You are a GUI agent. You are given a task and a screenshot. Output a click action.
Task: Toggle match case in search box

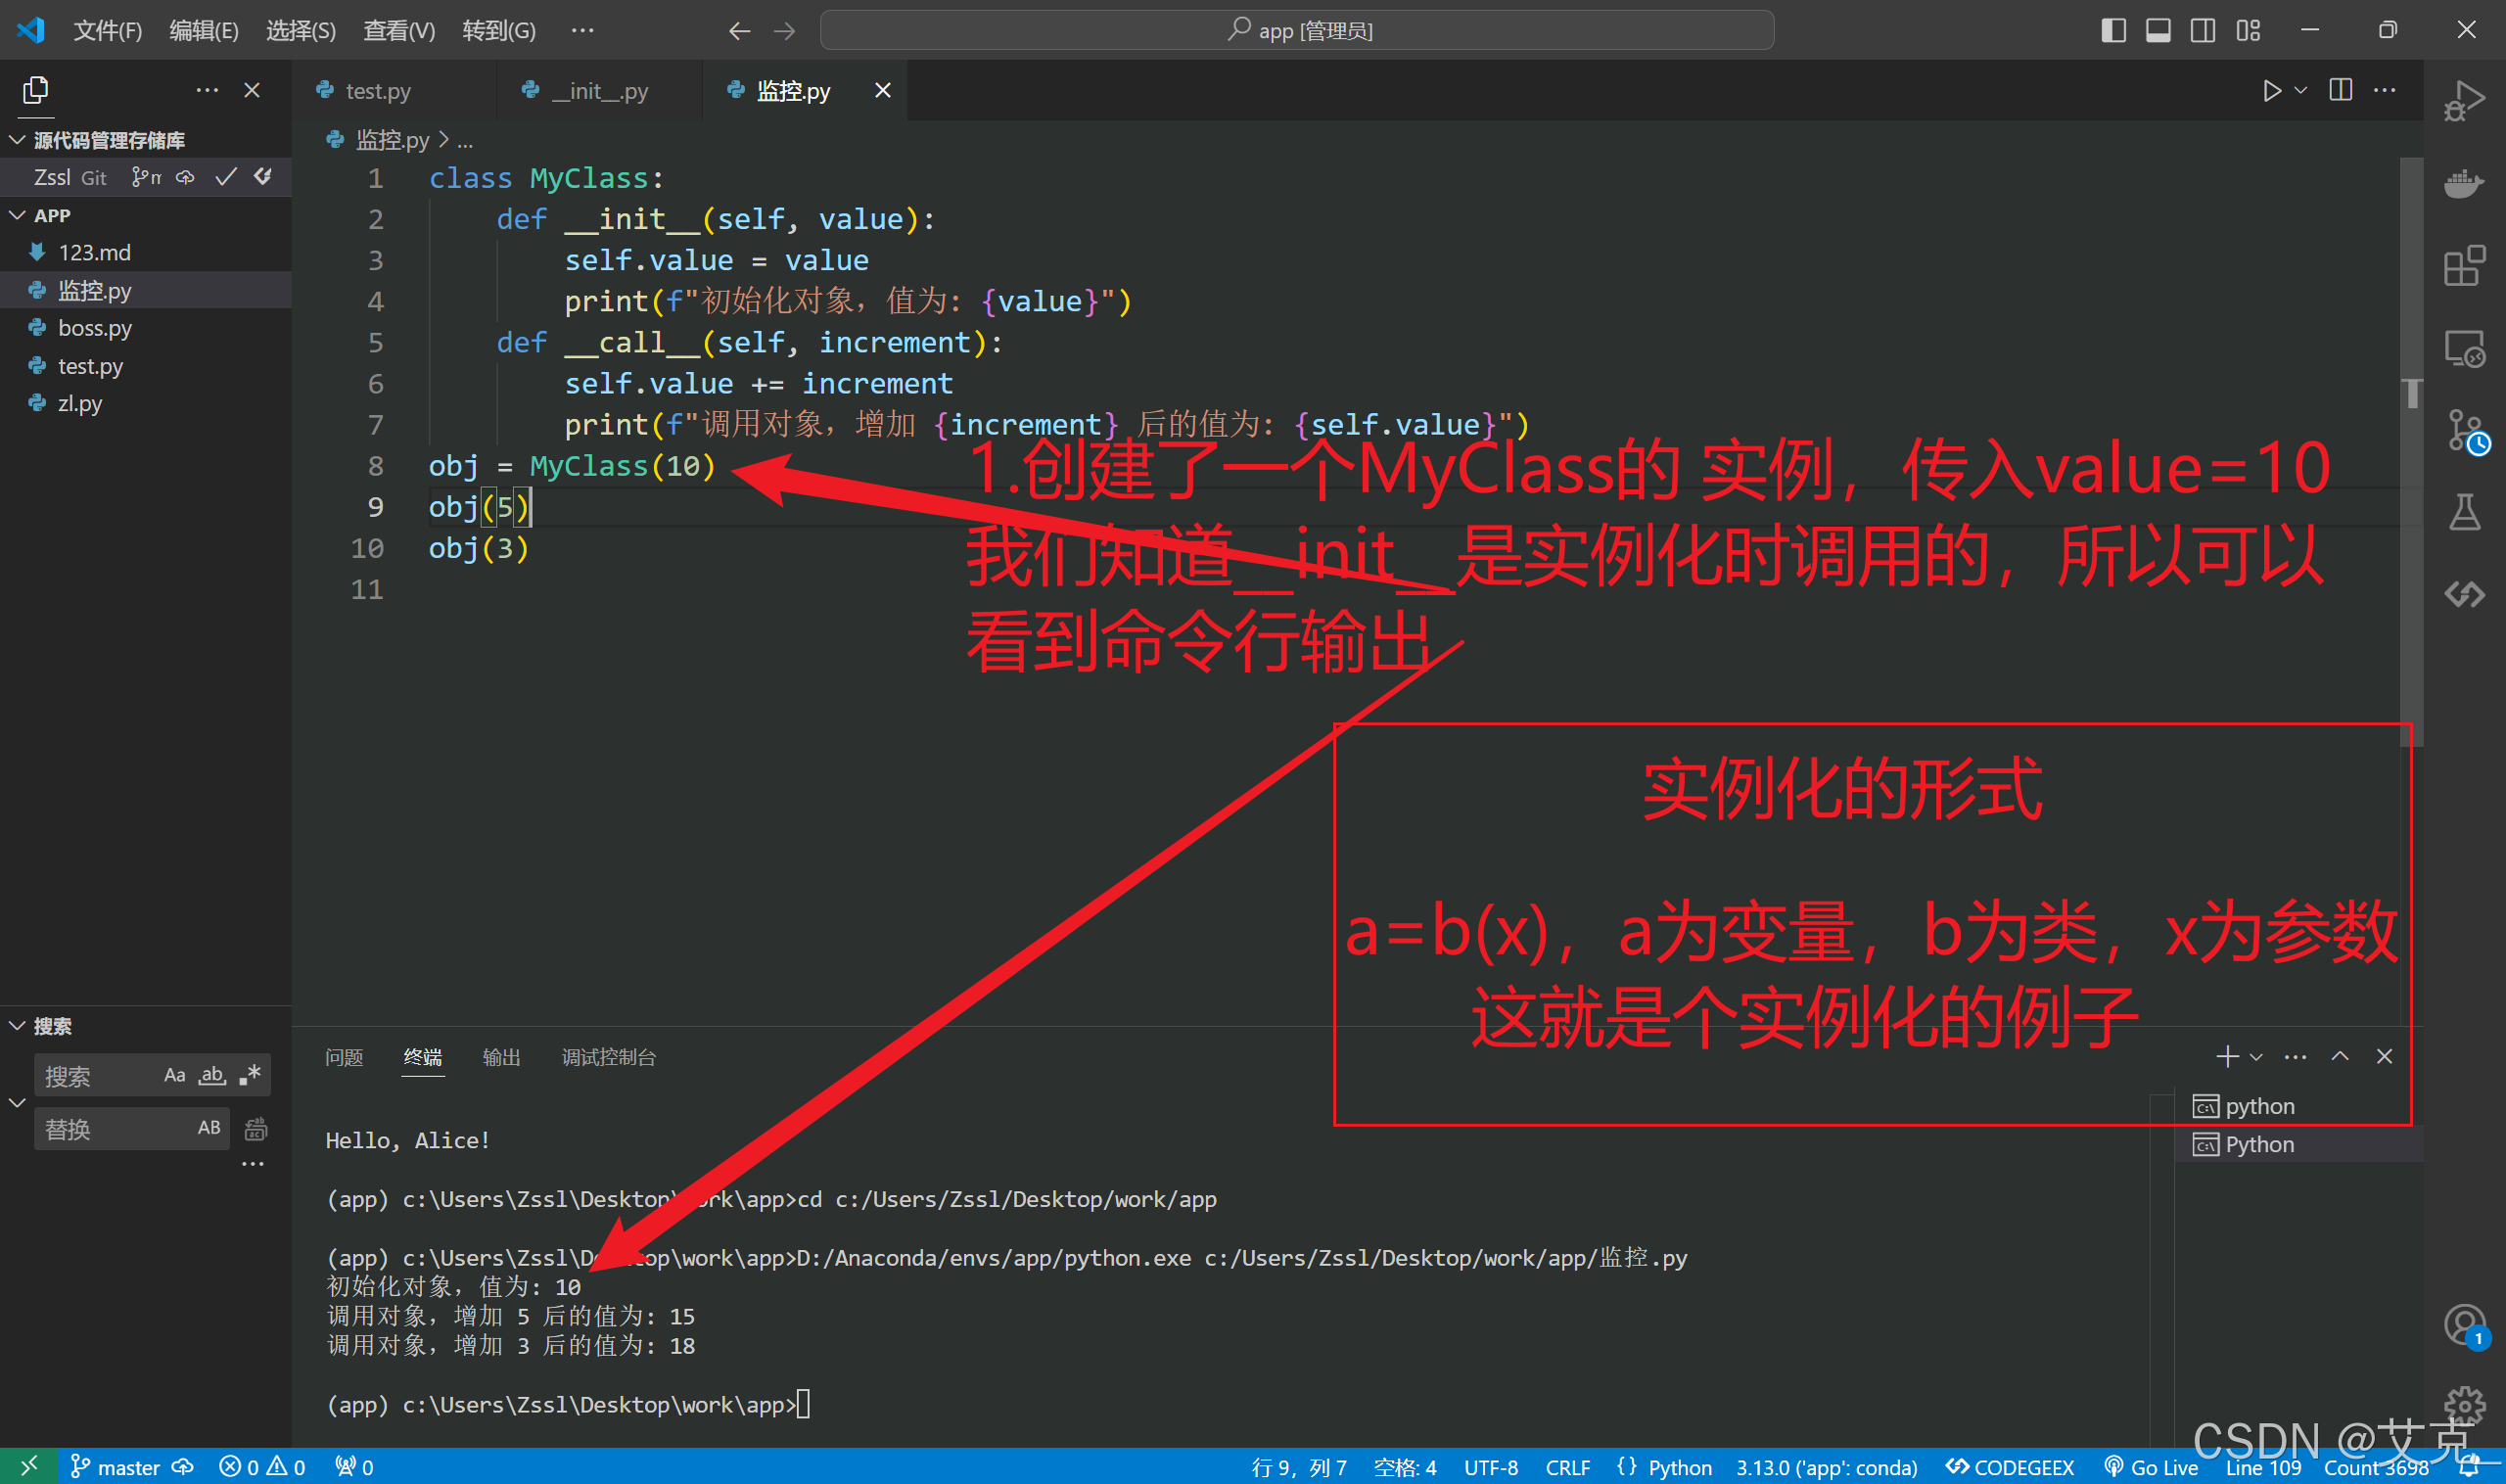tap(174, 1076)
